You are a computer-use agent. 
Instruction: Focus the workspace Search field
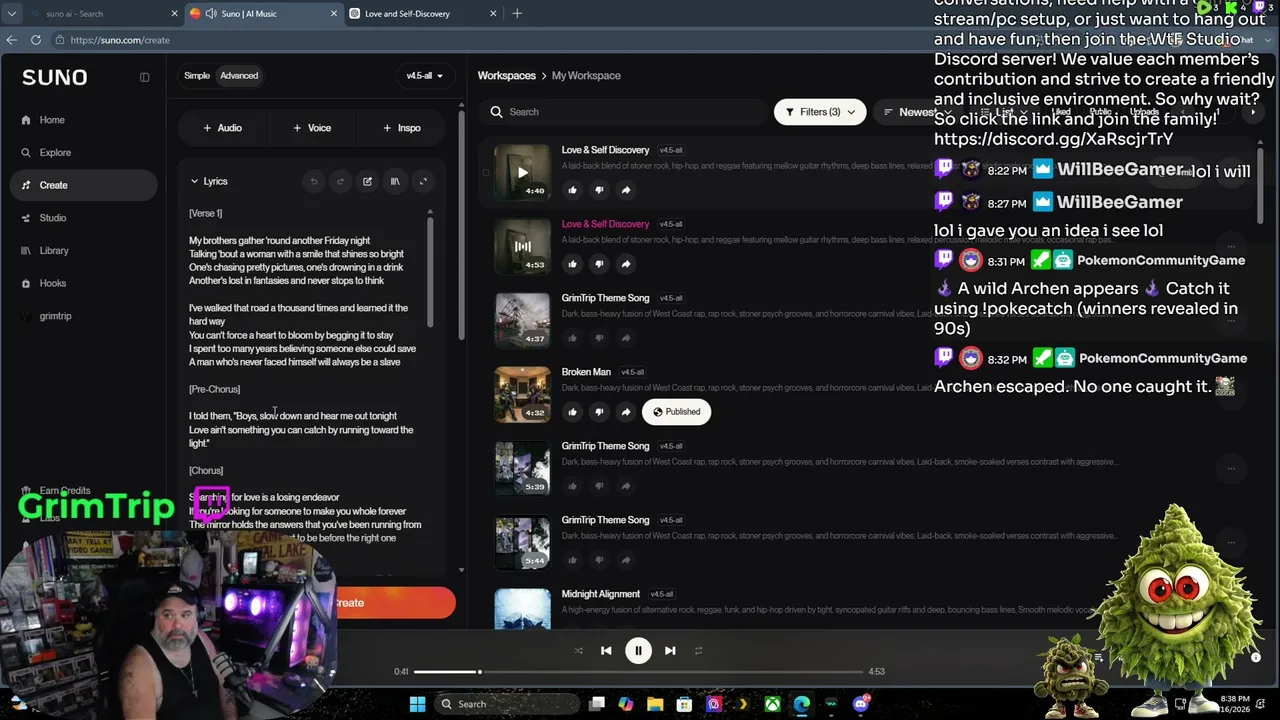click(622, 112)
